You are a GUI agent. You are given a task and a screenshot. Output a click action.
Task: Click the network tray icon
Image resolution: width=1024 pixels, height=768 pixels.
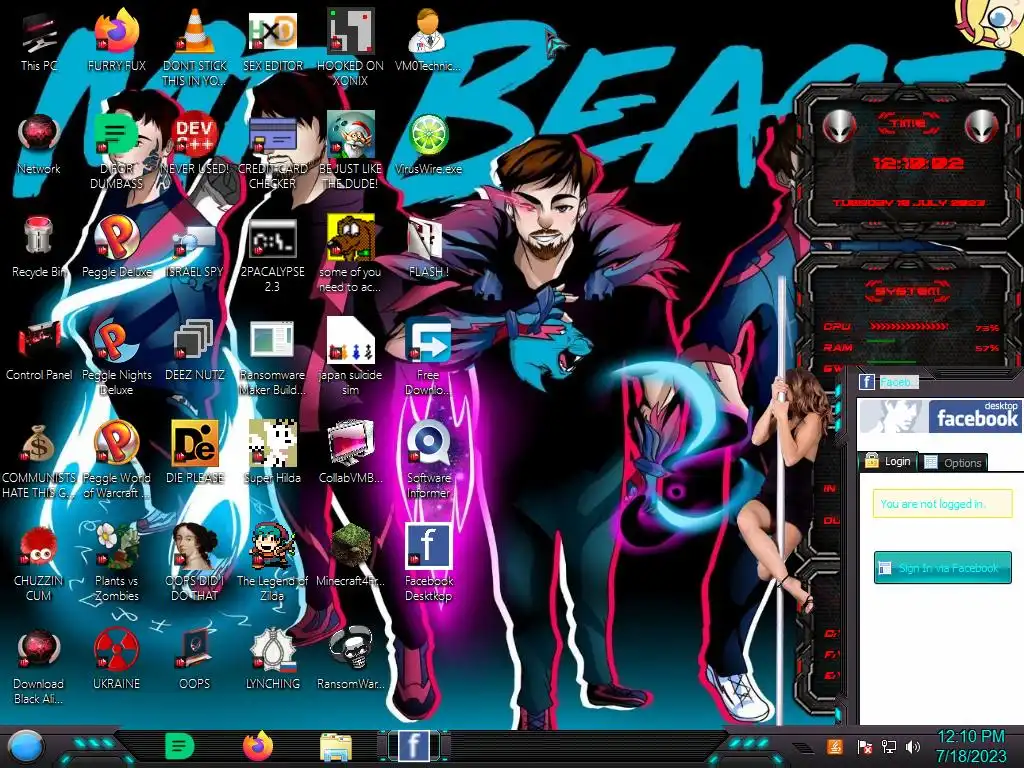click(x=889, y=746)
